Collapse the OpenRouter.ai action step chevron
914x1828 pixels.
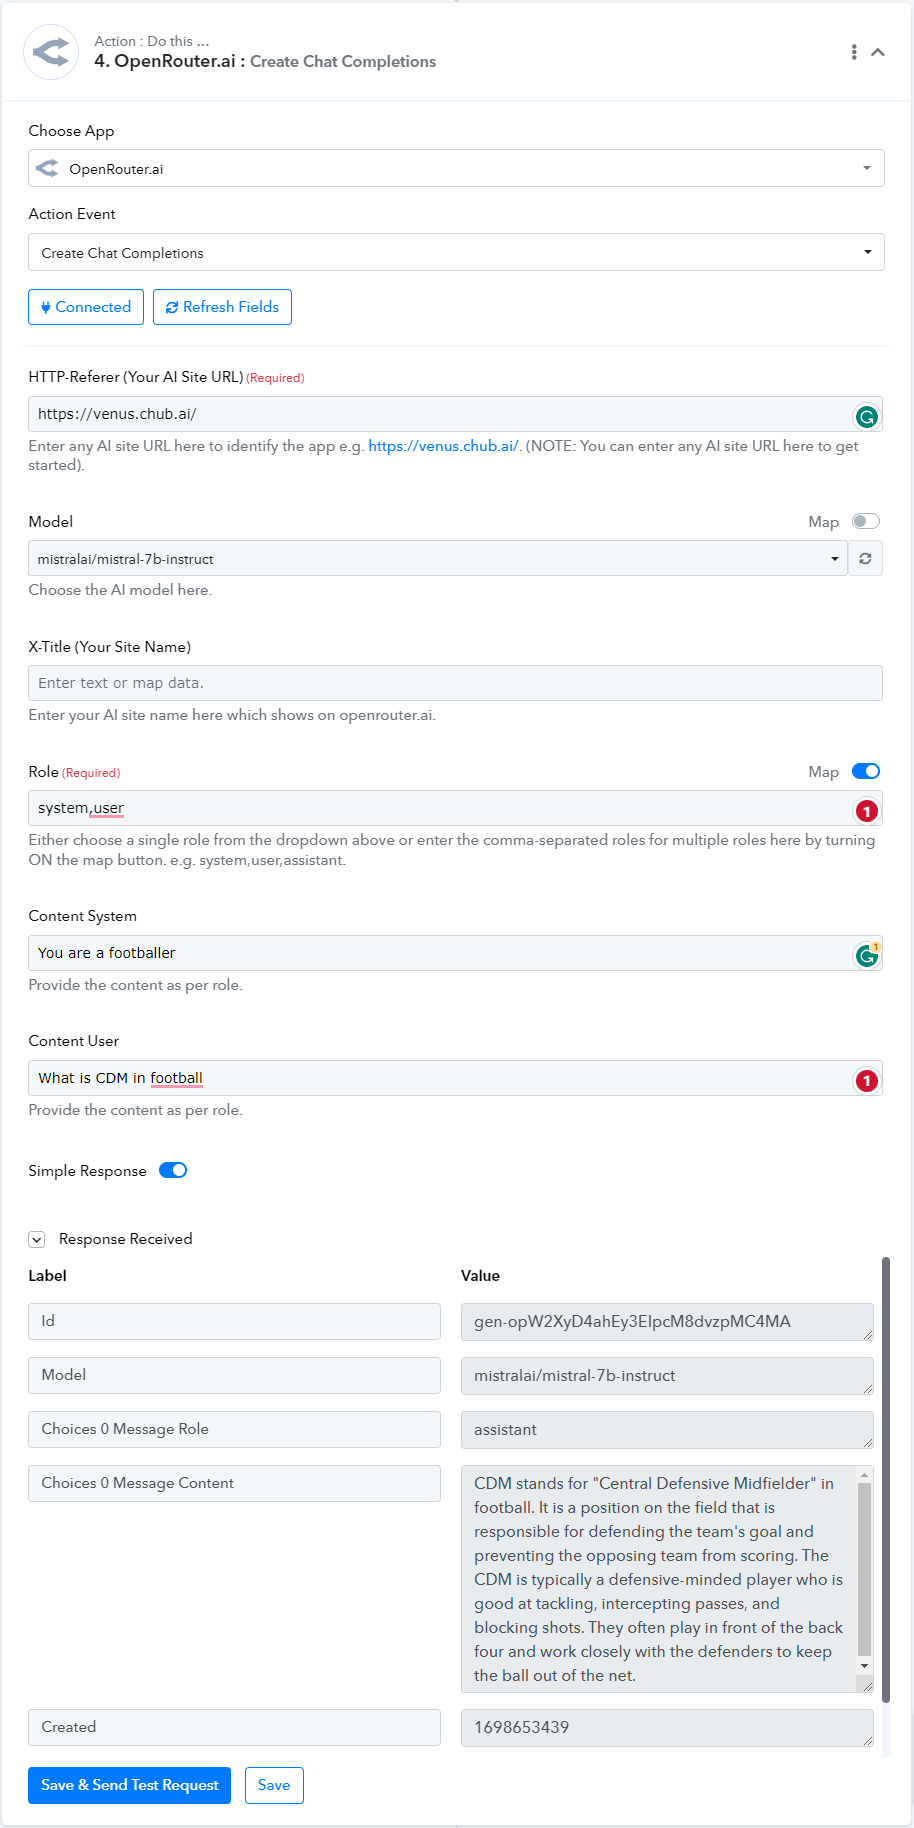pos(878,52)
